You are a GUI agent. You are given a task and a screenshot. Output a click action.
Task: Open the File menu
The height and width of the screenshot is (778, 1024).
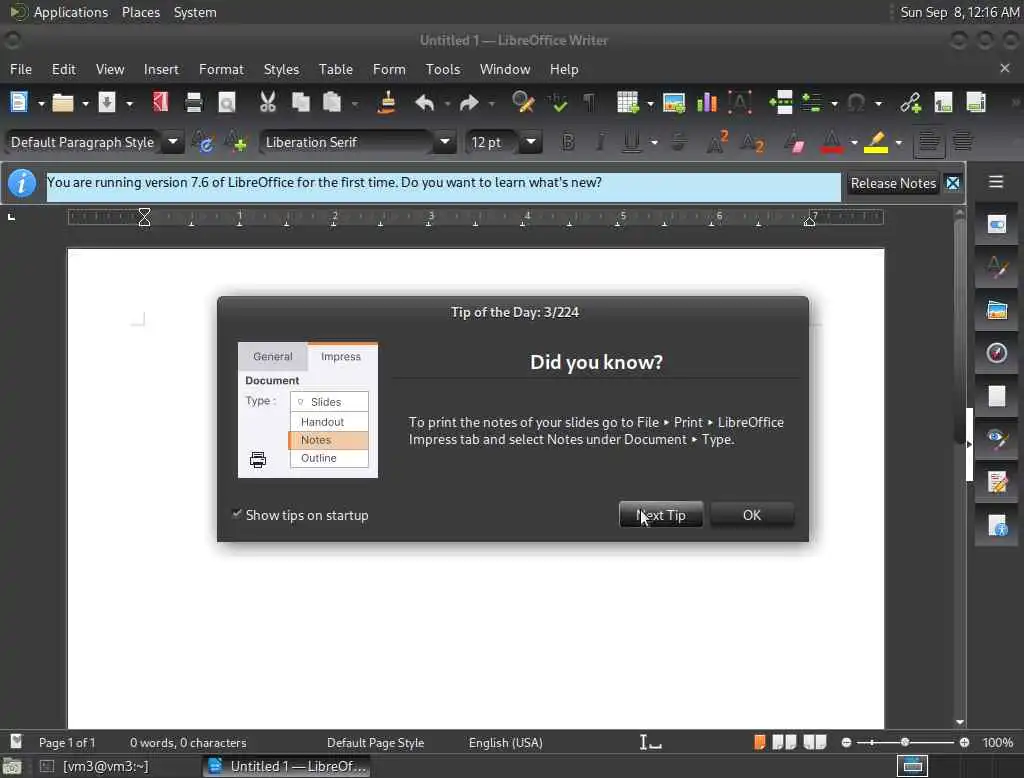click(x=21, y=69)
